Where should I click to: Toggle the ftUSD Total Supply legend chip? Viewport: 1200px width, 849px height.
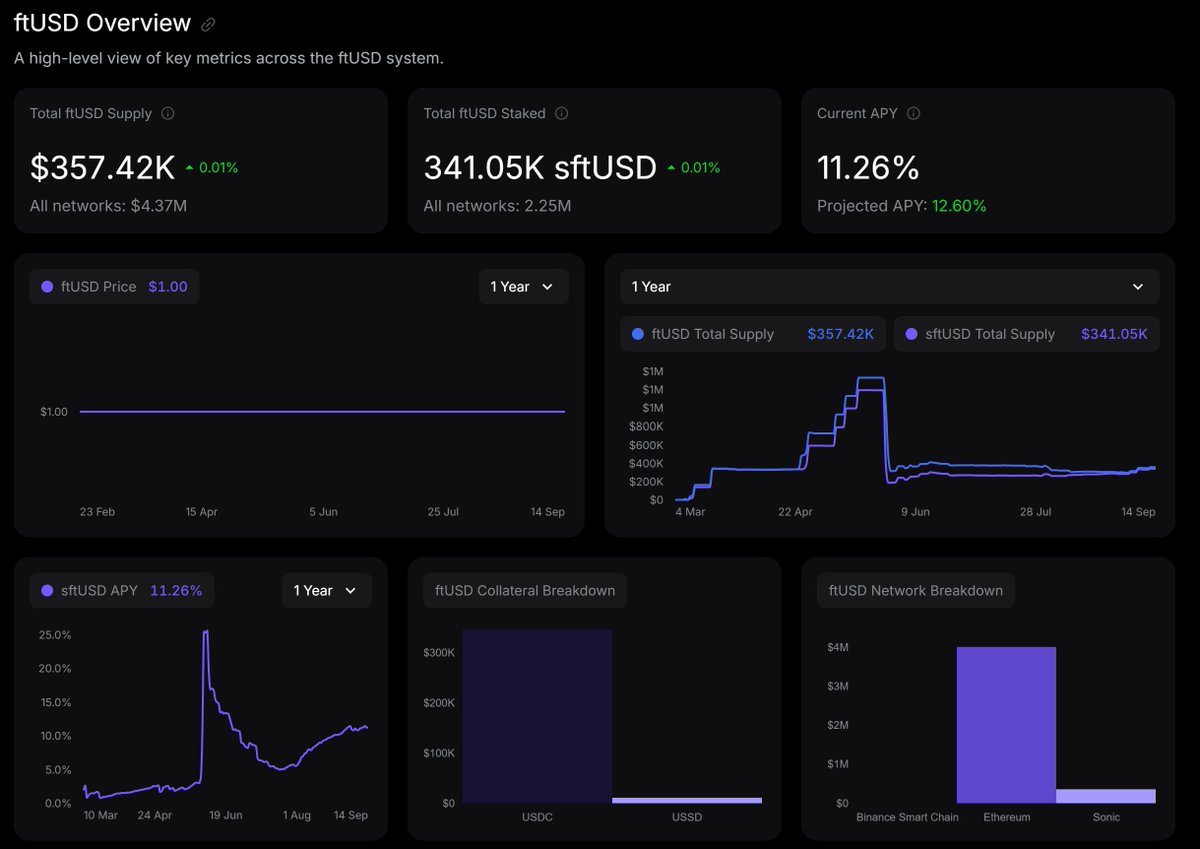tap(753, 334)
